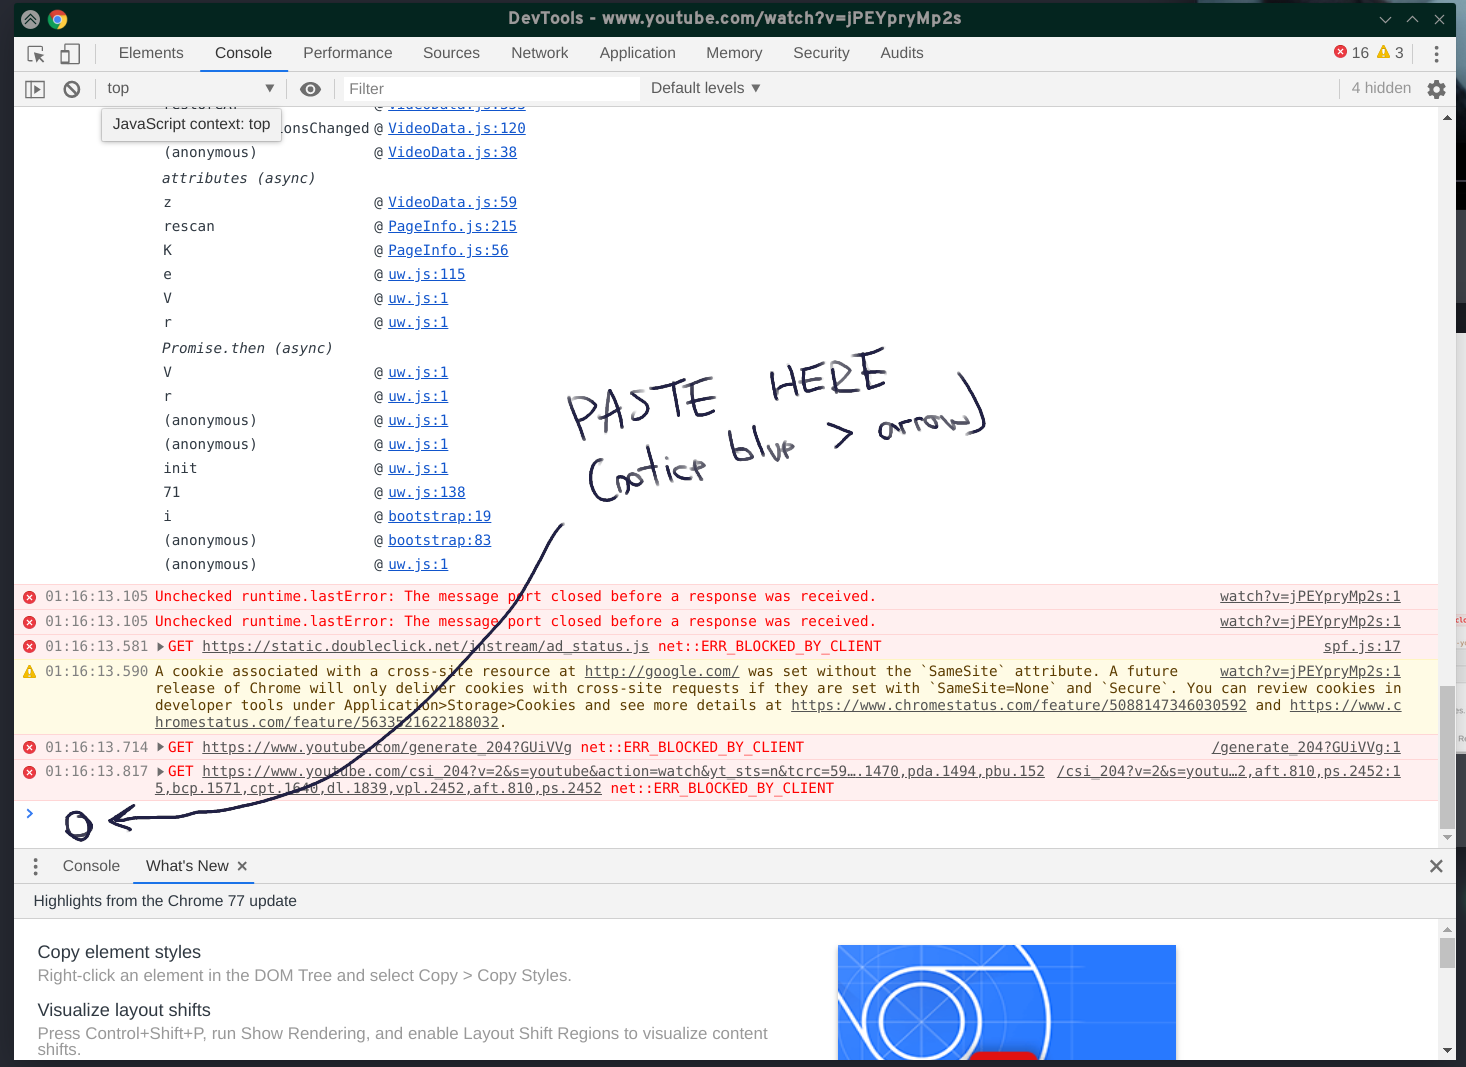Click the 'Copy element styles' heading

119,952
